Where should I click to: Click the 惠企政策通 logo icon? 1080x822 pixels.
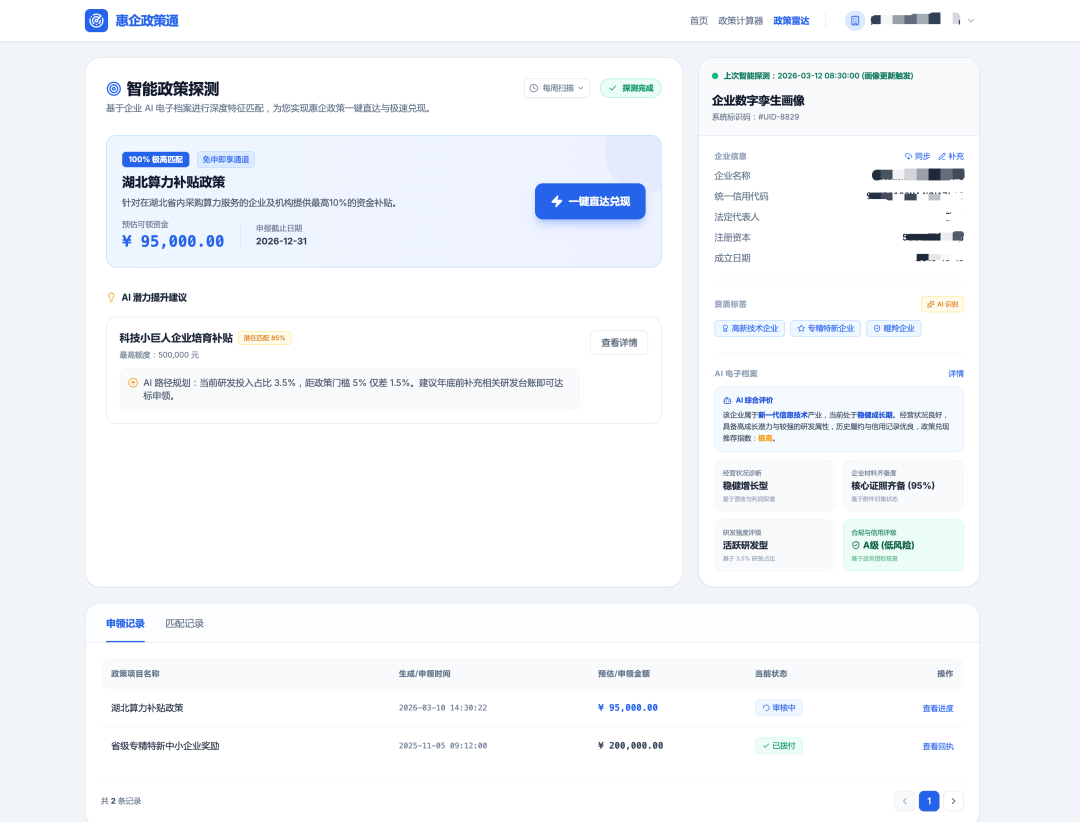(96, 21)
